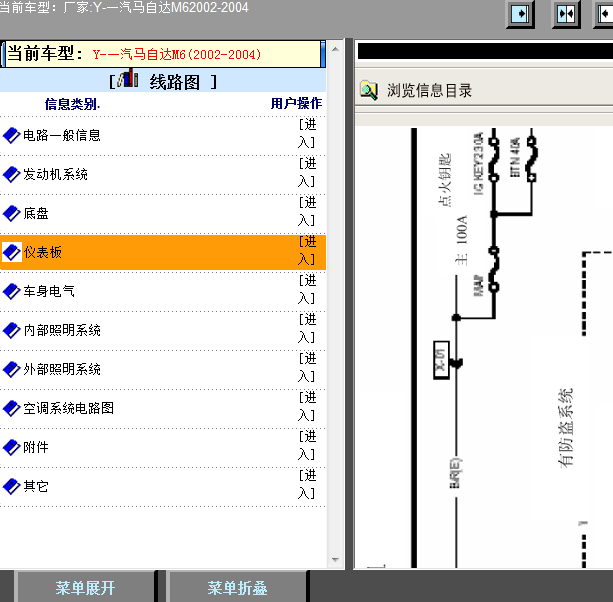Enter the 底盘 category via [进入]
Screen dimensions: 613x602
coord(307,211)
